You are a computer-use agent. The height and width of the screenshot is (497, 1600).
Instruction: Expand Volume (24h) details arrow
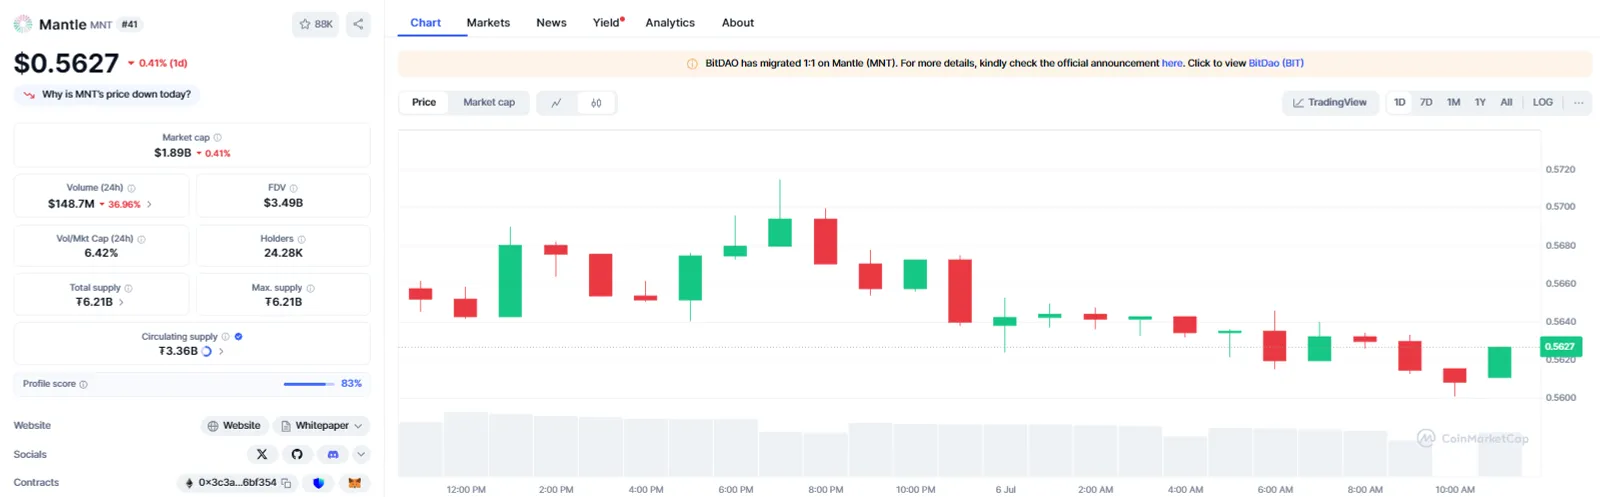(150, 204)
